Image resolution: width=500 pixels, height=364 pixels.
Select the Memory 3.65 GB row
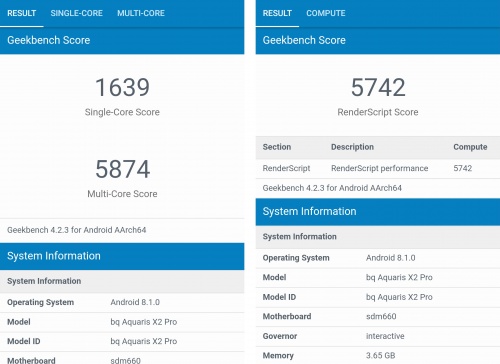tap(378, 355)
